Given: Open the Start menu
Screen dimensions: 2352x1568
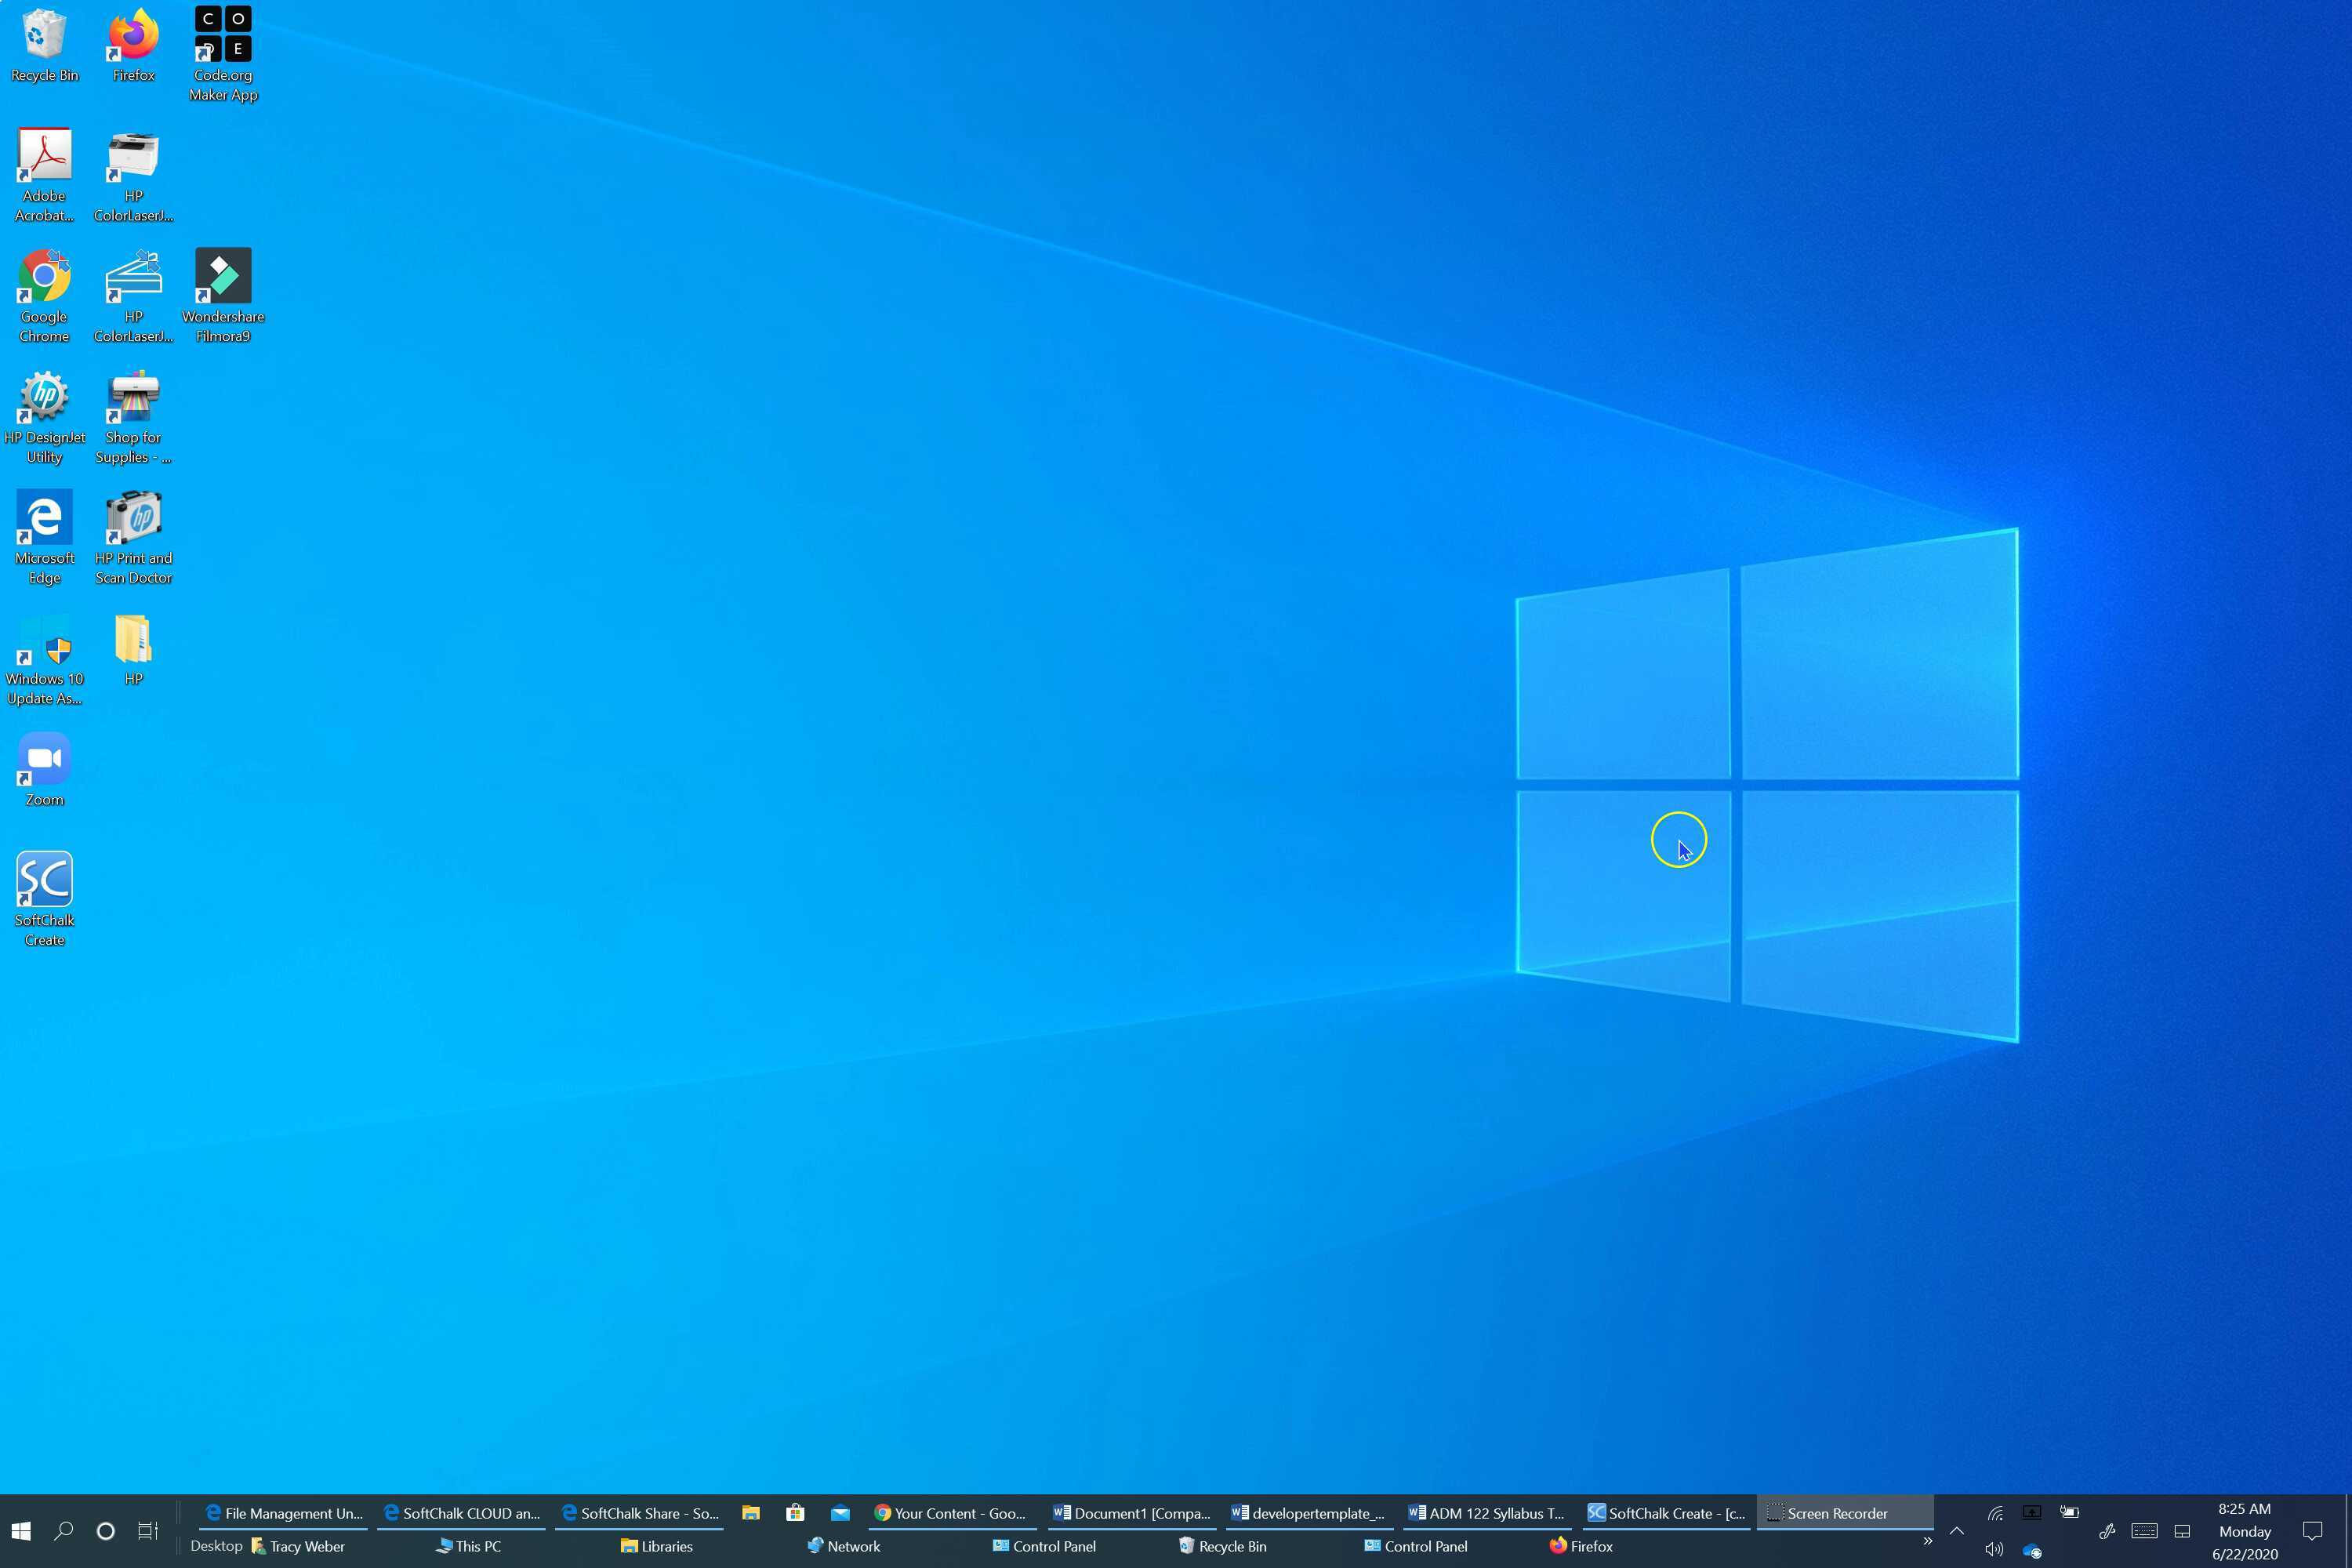Looking at the screenshot, I should click(20, 1531).
